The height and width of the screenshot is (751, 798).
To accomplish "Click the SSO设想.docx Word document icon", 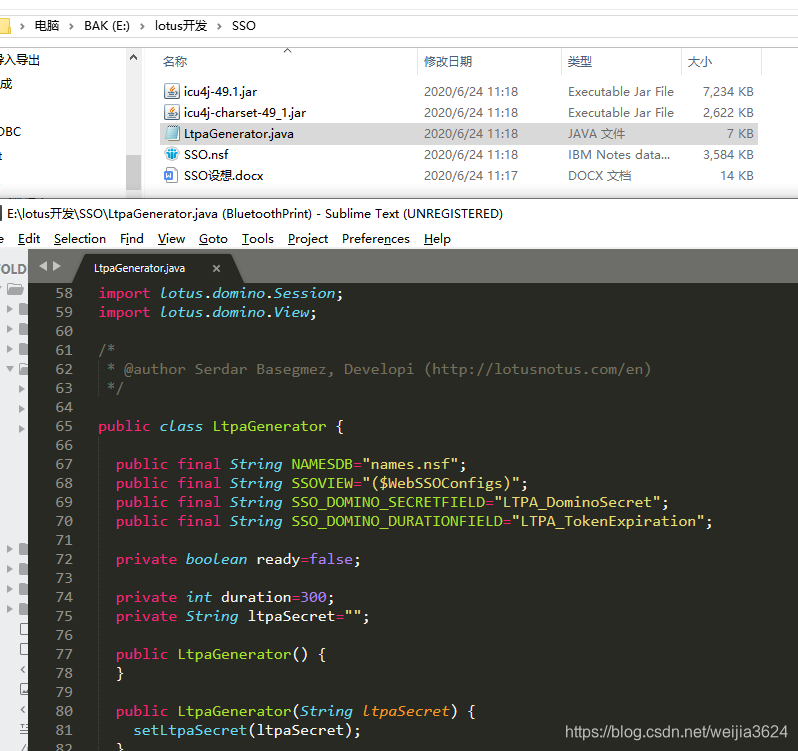I will [x=170, y=176].
